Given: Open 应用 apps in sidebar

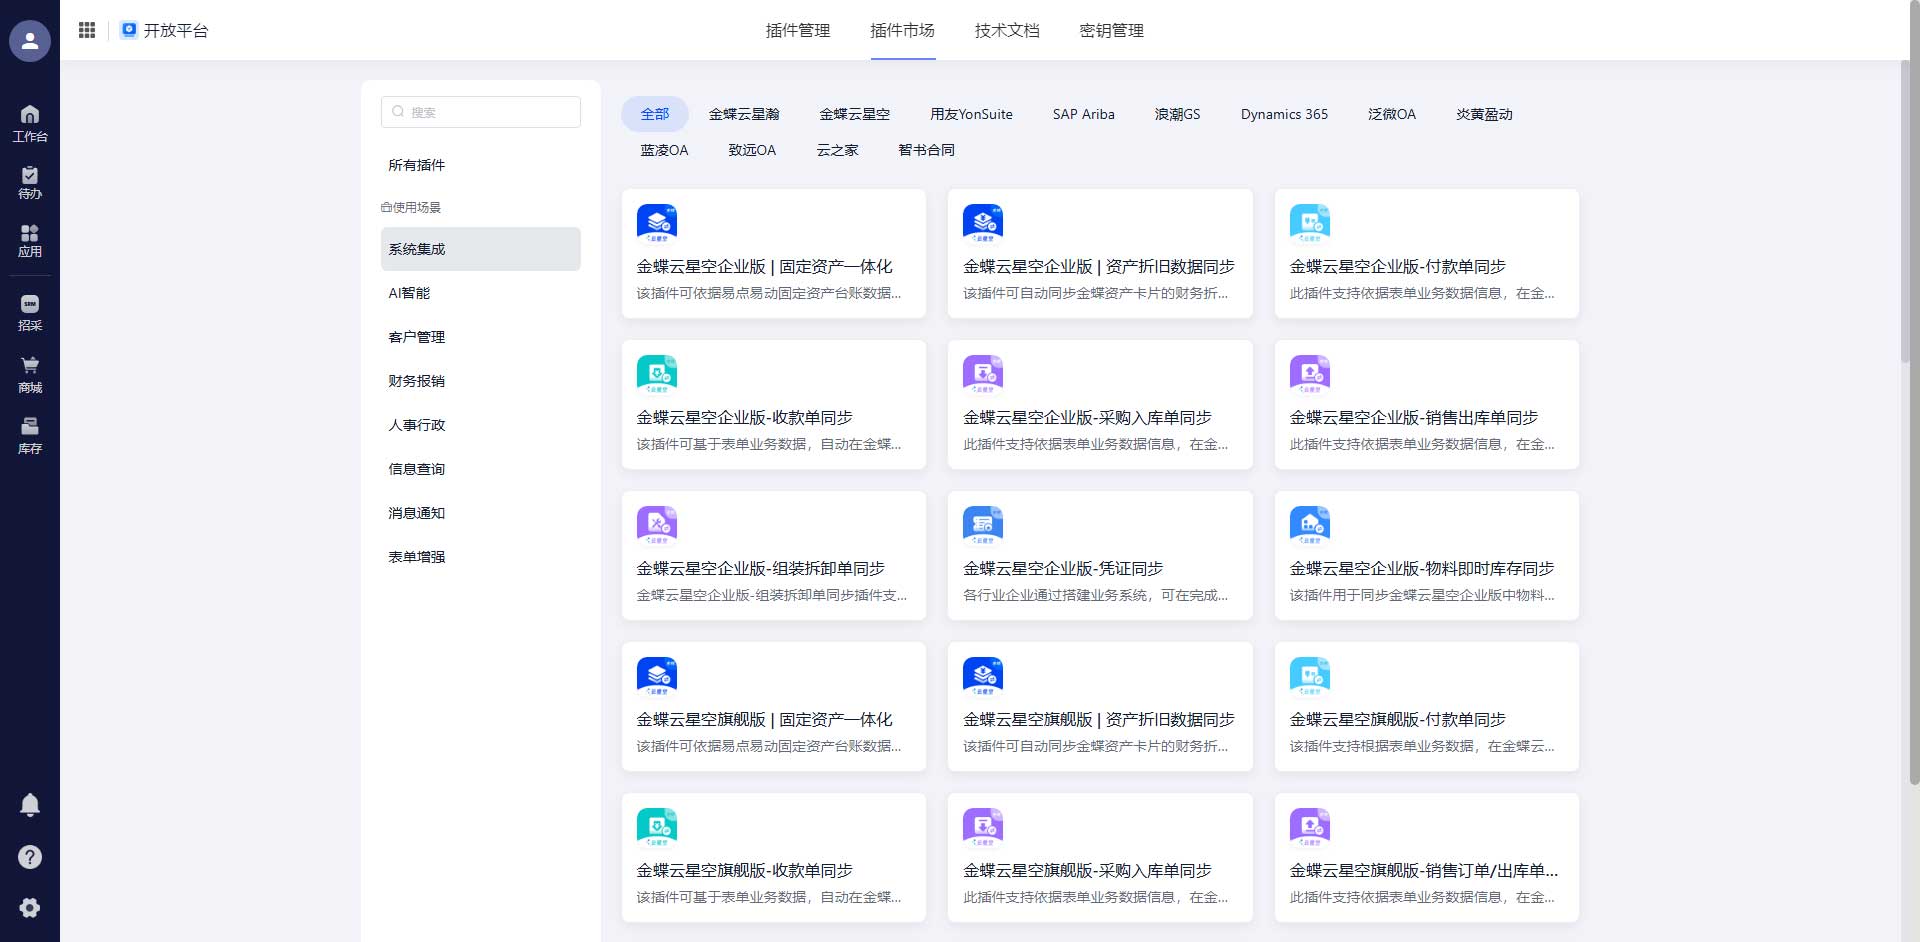Looking at the screenshot, I should click(x=30, y=241).
